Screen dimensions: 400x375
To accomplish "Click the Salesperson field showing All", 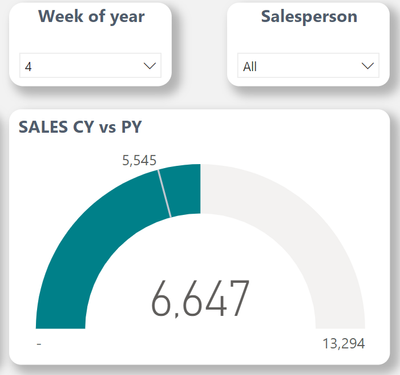I will 308,65.
